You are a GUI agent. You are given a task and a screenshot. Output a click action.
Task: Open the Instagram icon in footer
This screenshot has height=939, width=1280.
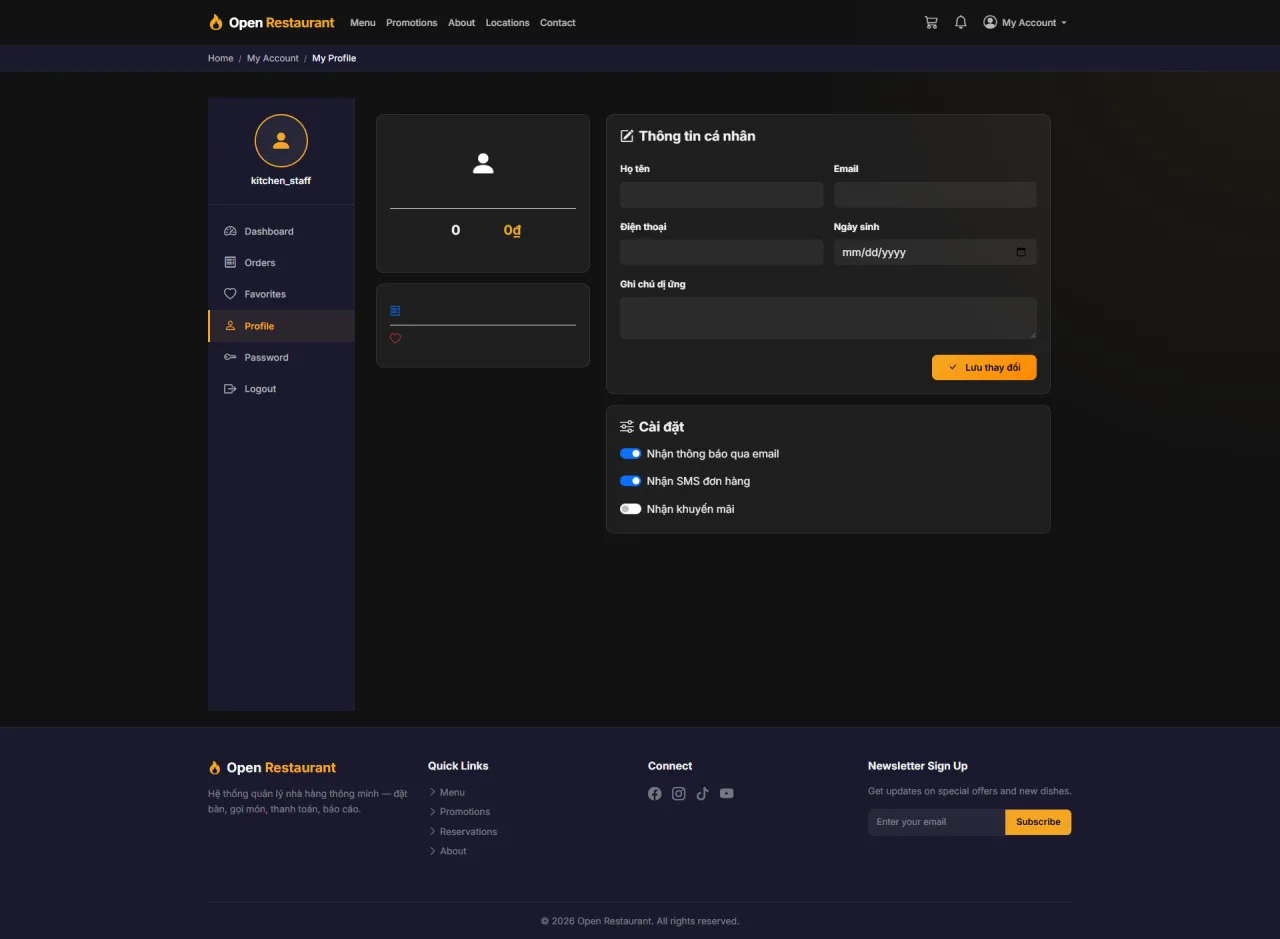coord(679,794)
